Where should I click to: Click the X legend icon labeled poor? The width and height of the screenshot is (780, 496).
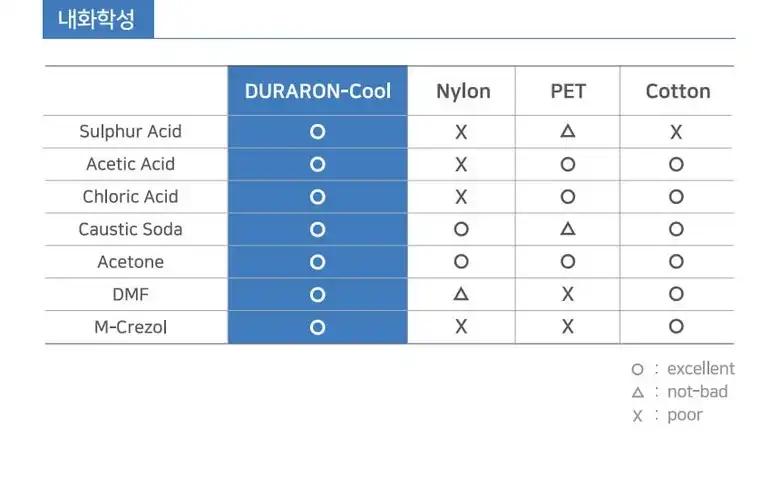point(637,415)
